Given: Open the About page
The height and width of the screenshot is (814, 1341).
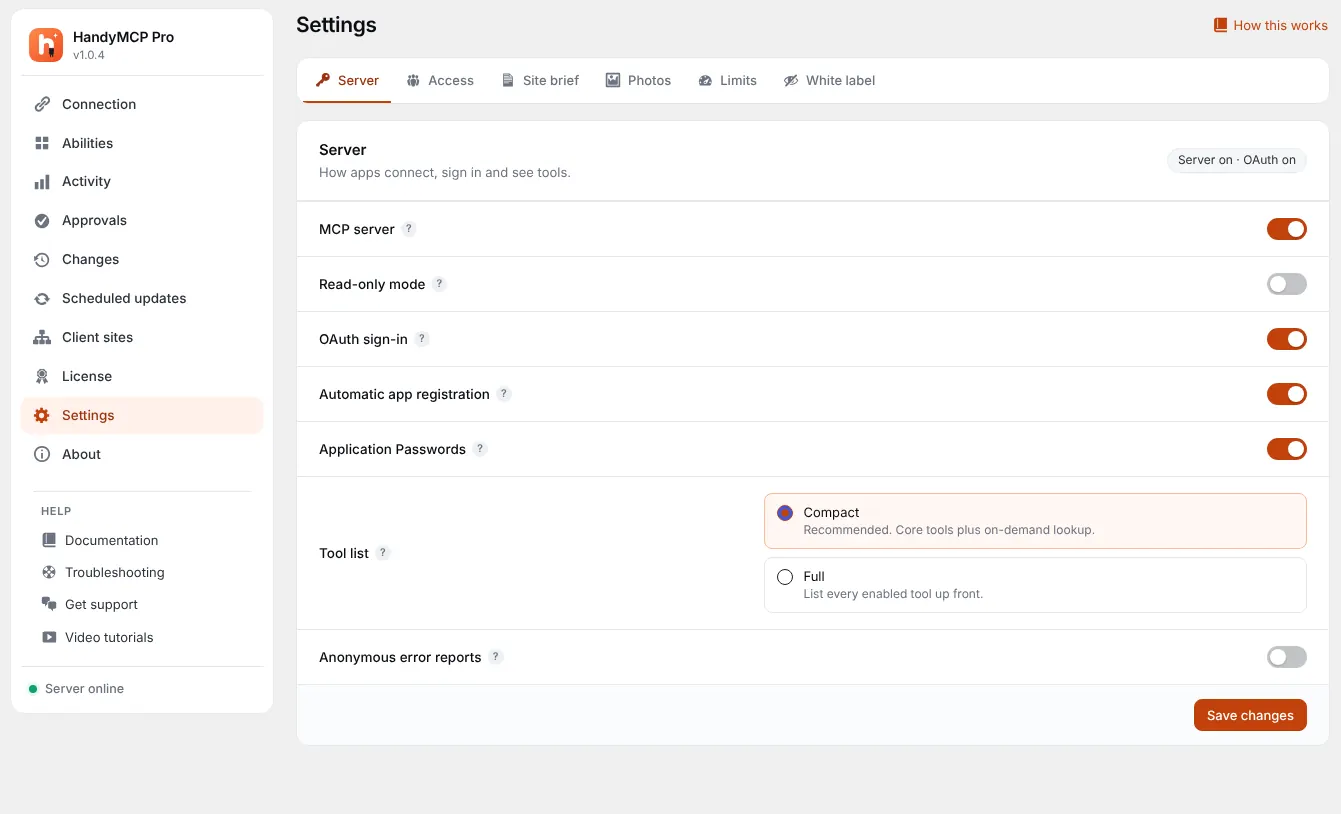Looking at the screenshot, I should [x=142, y=455].
